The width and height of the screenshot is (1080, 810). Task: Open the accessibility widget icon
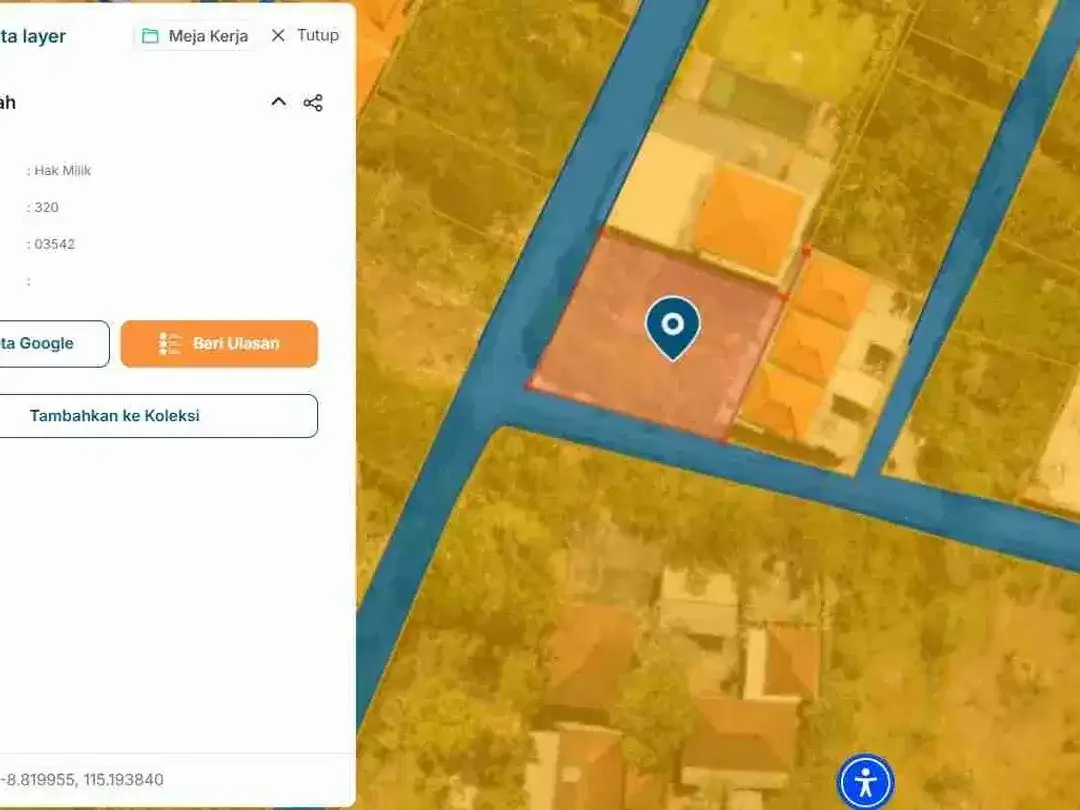coord(866,782)
